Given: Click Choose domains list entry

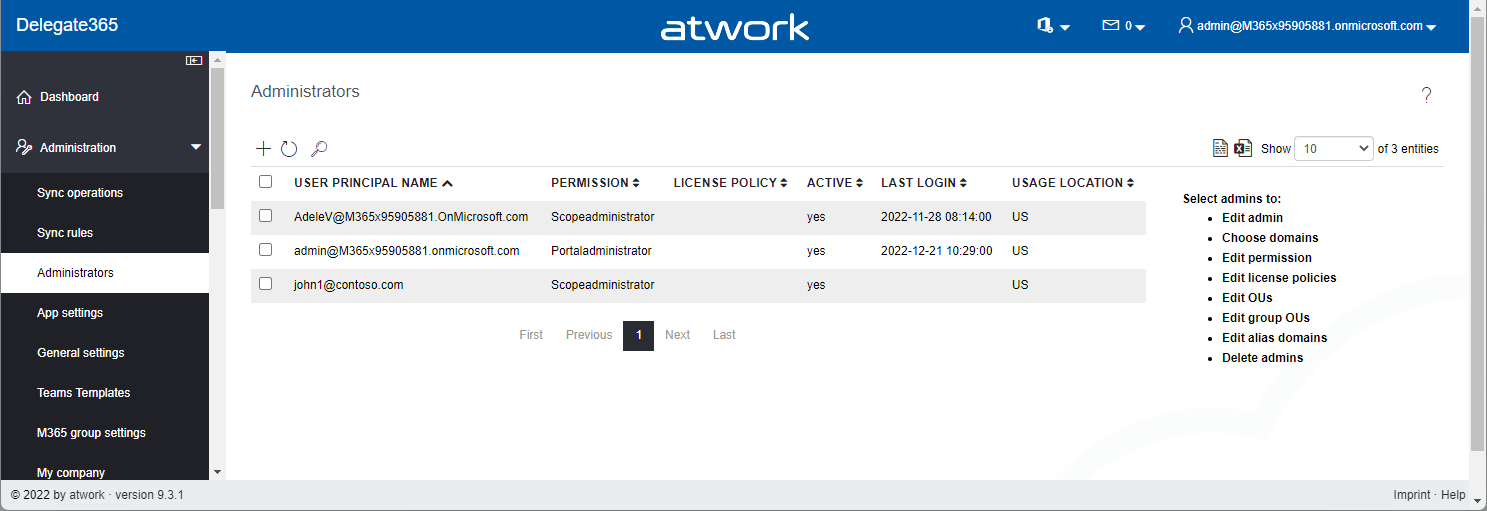Looking at the screenshot, I should point(1270,238).
